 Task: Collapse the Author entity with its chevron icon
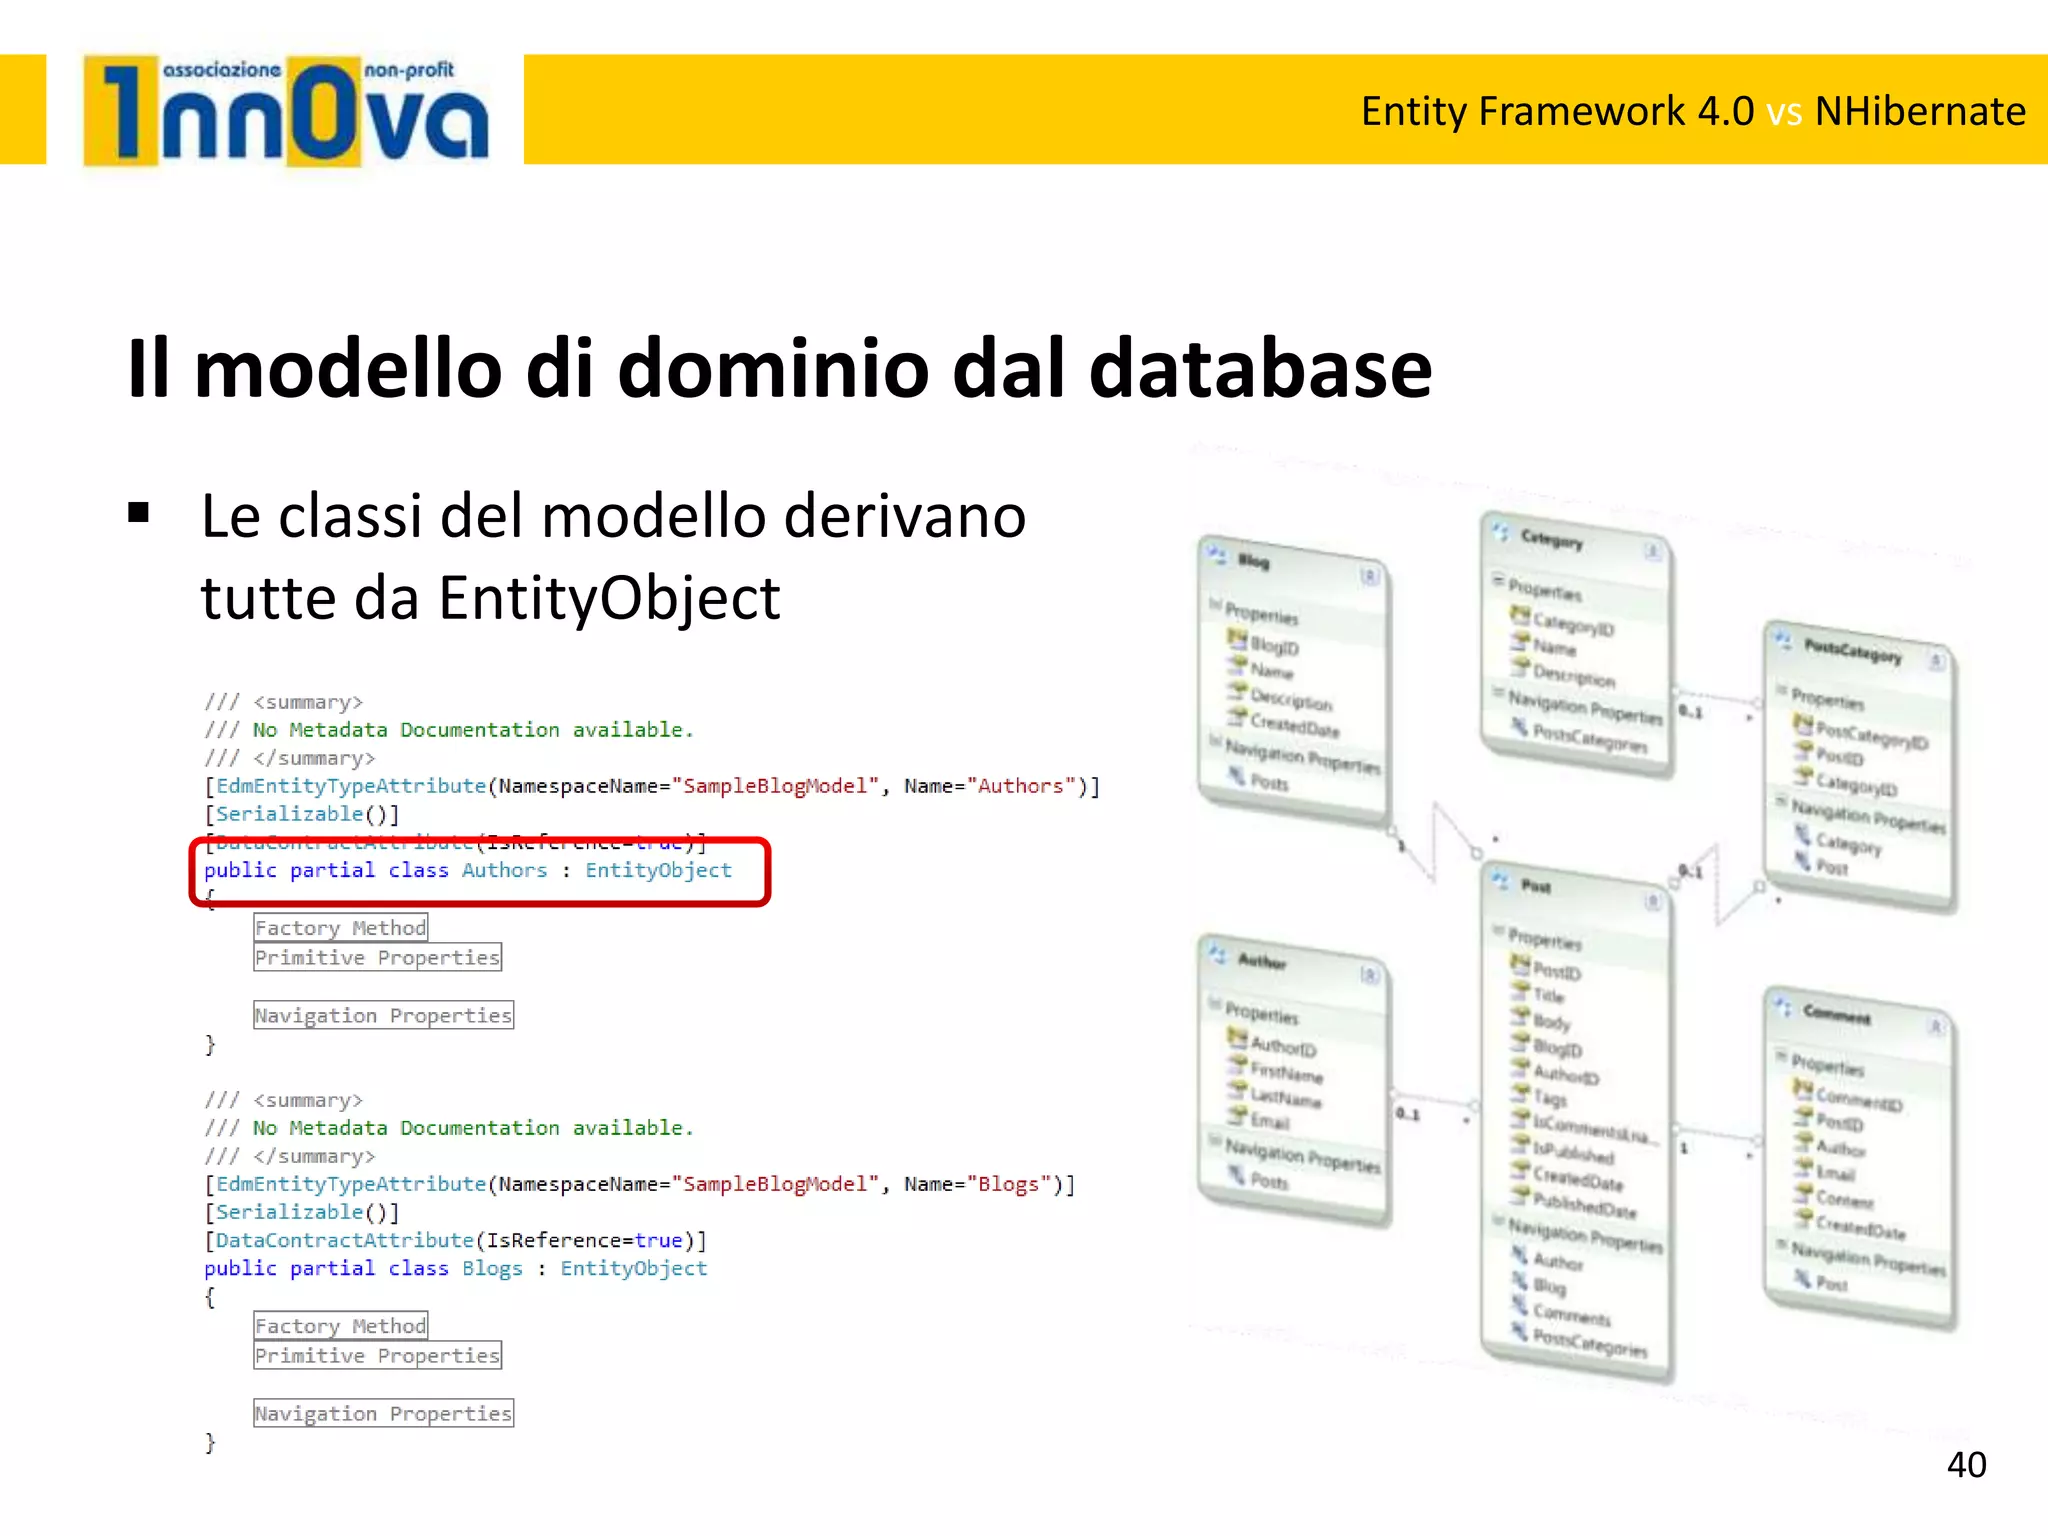coord(1369,975)
